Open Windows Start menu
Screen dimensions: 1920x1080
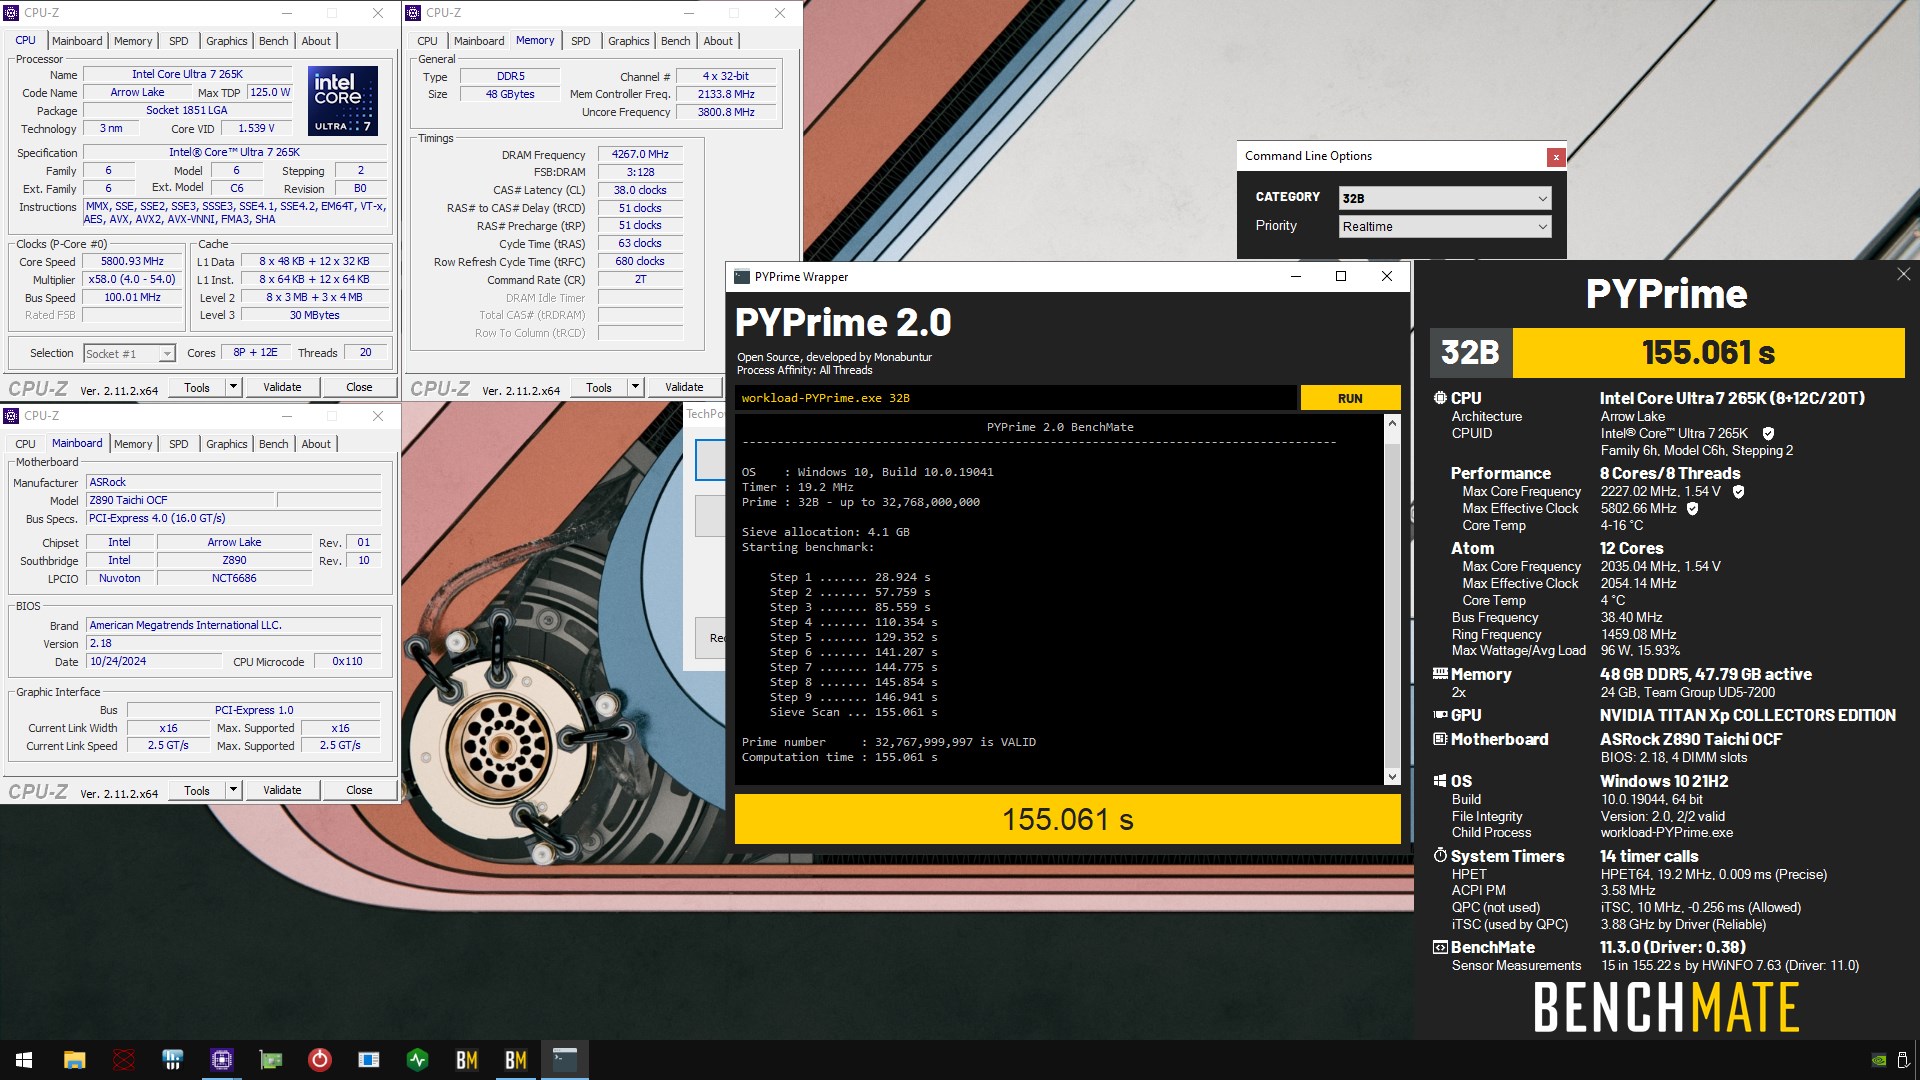[24, 1059]
